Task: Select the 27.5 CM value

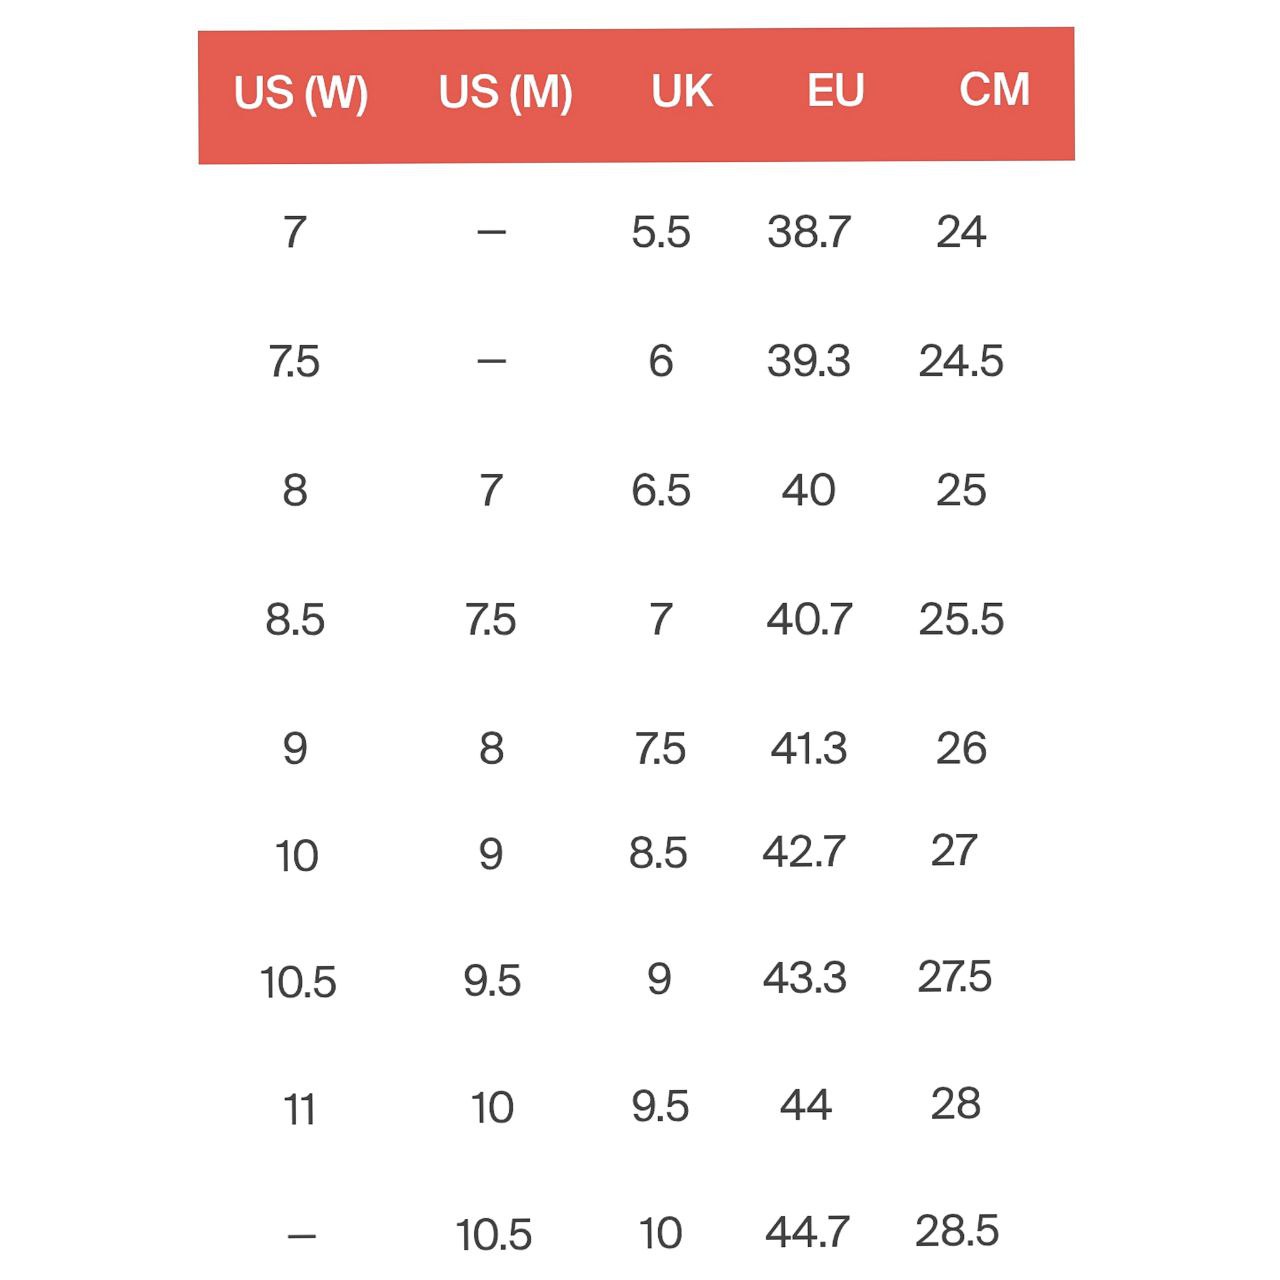Action: tap(955, 977)
